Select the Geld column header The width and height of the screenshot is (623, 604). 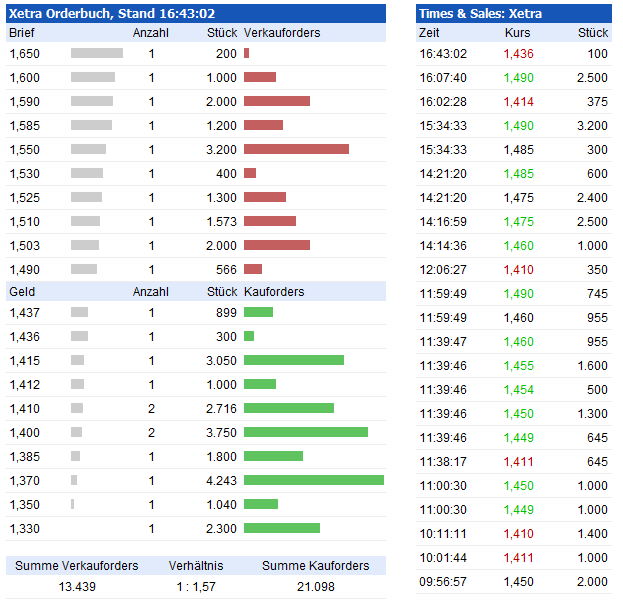click(x=21, y=291)
